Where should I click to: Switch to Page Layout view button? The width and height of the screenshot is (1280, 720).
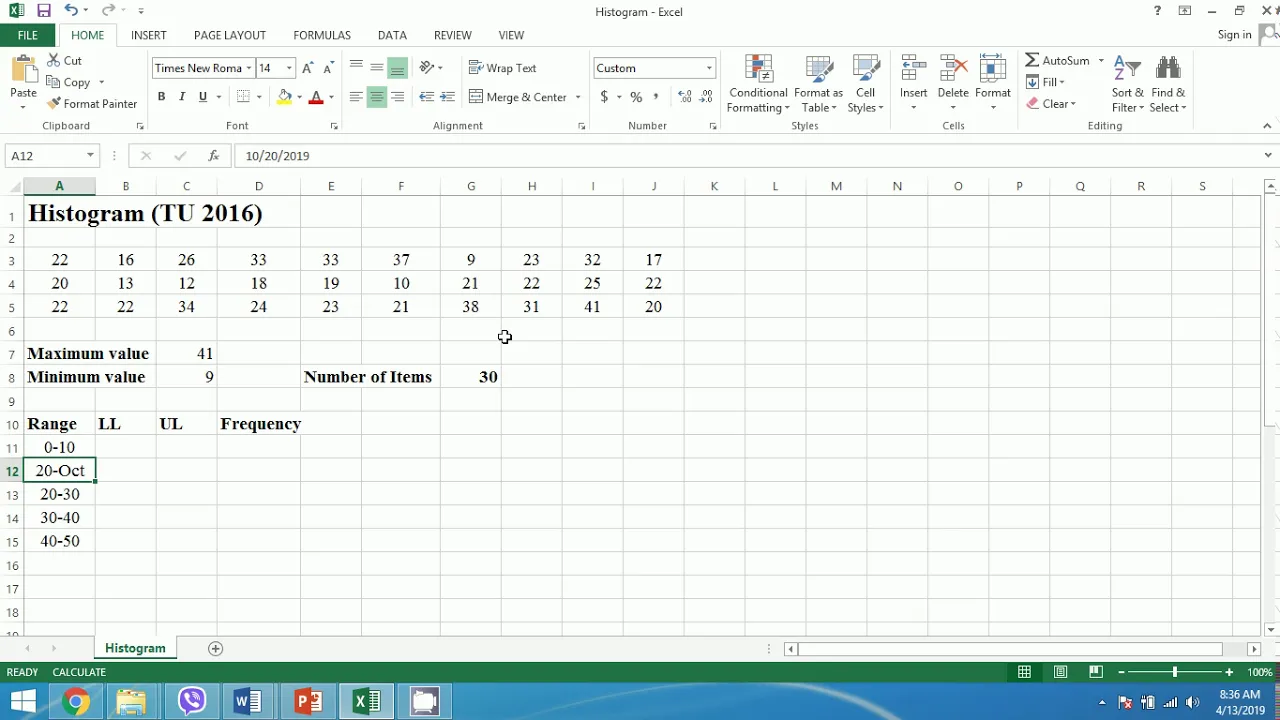tap(1060, 672)
